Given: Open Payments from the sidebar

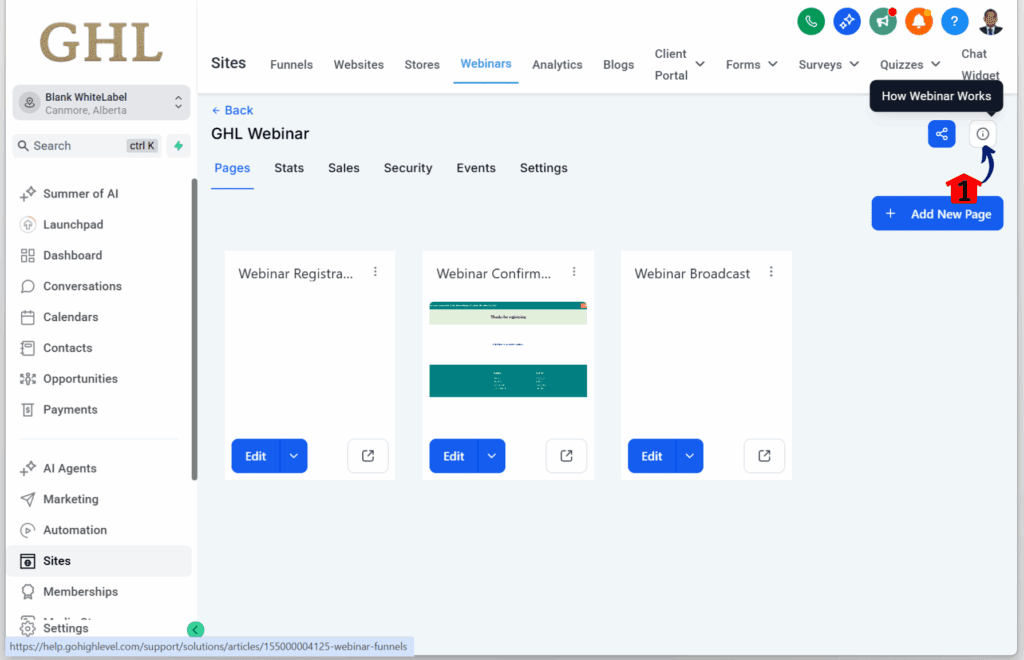Looking at the screenshot, I should [70, 409].
